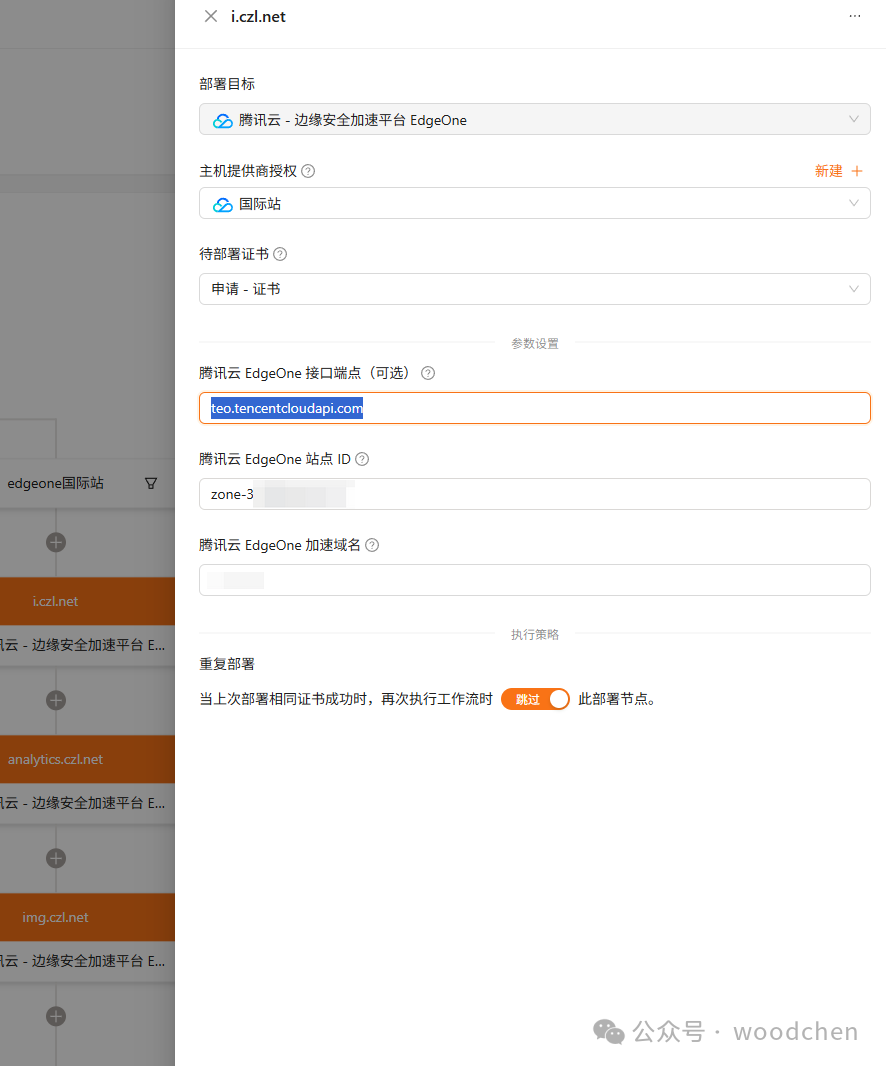Viewport: 886px width, 1066px height.
Task: Click help icon beside 接口端点（可选）
Action: [x=428, y=373]
